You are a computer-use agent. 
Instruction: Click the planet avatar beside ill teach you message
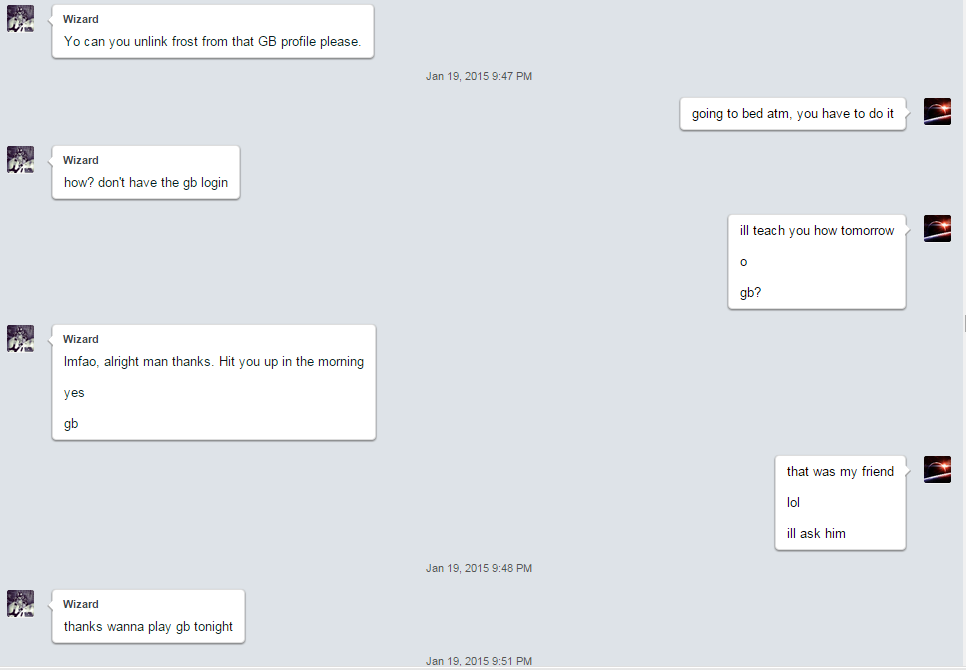pyautogui.click(x=937, y=228)
